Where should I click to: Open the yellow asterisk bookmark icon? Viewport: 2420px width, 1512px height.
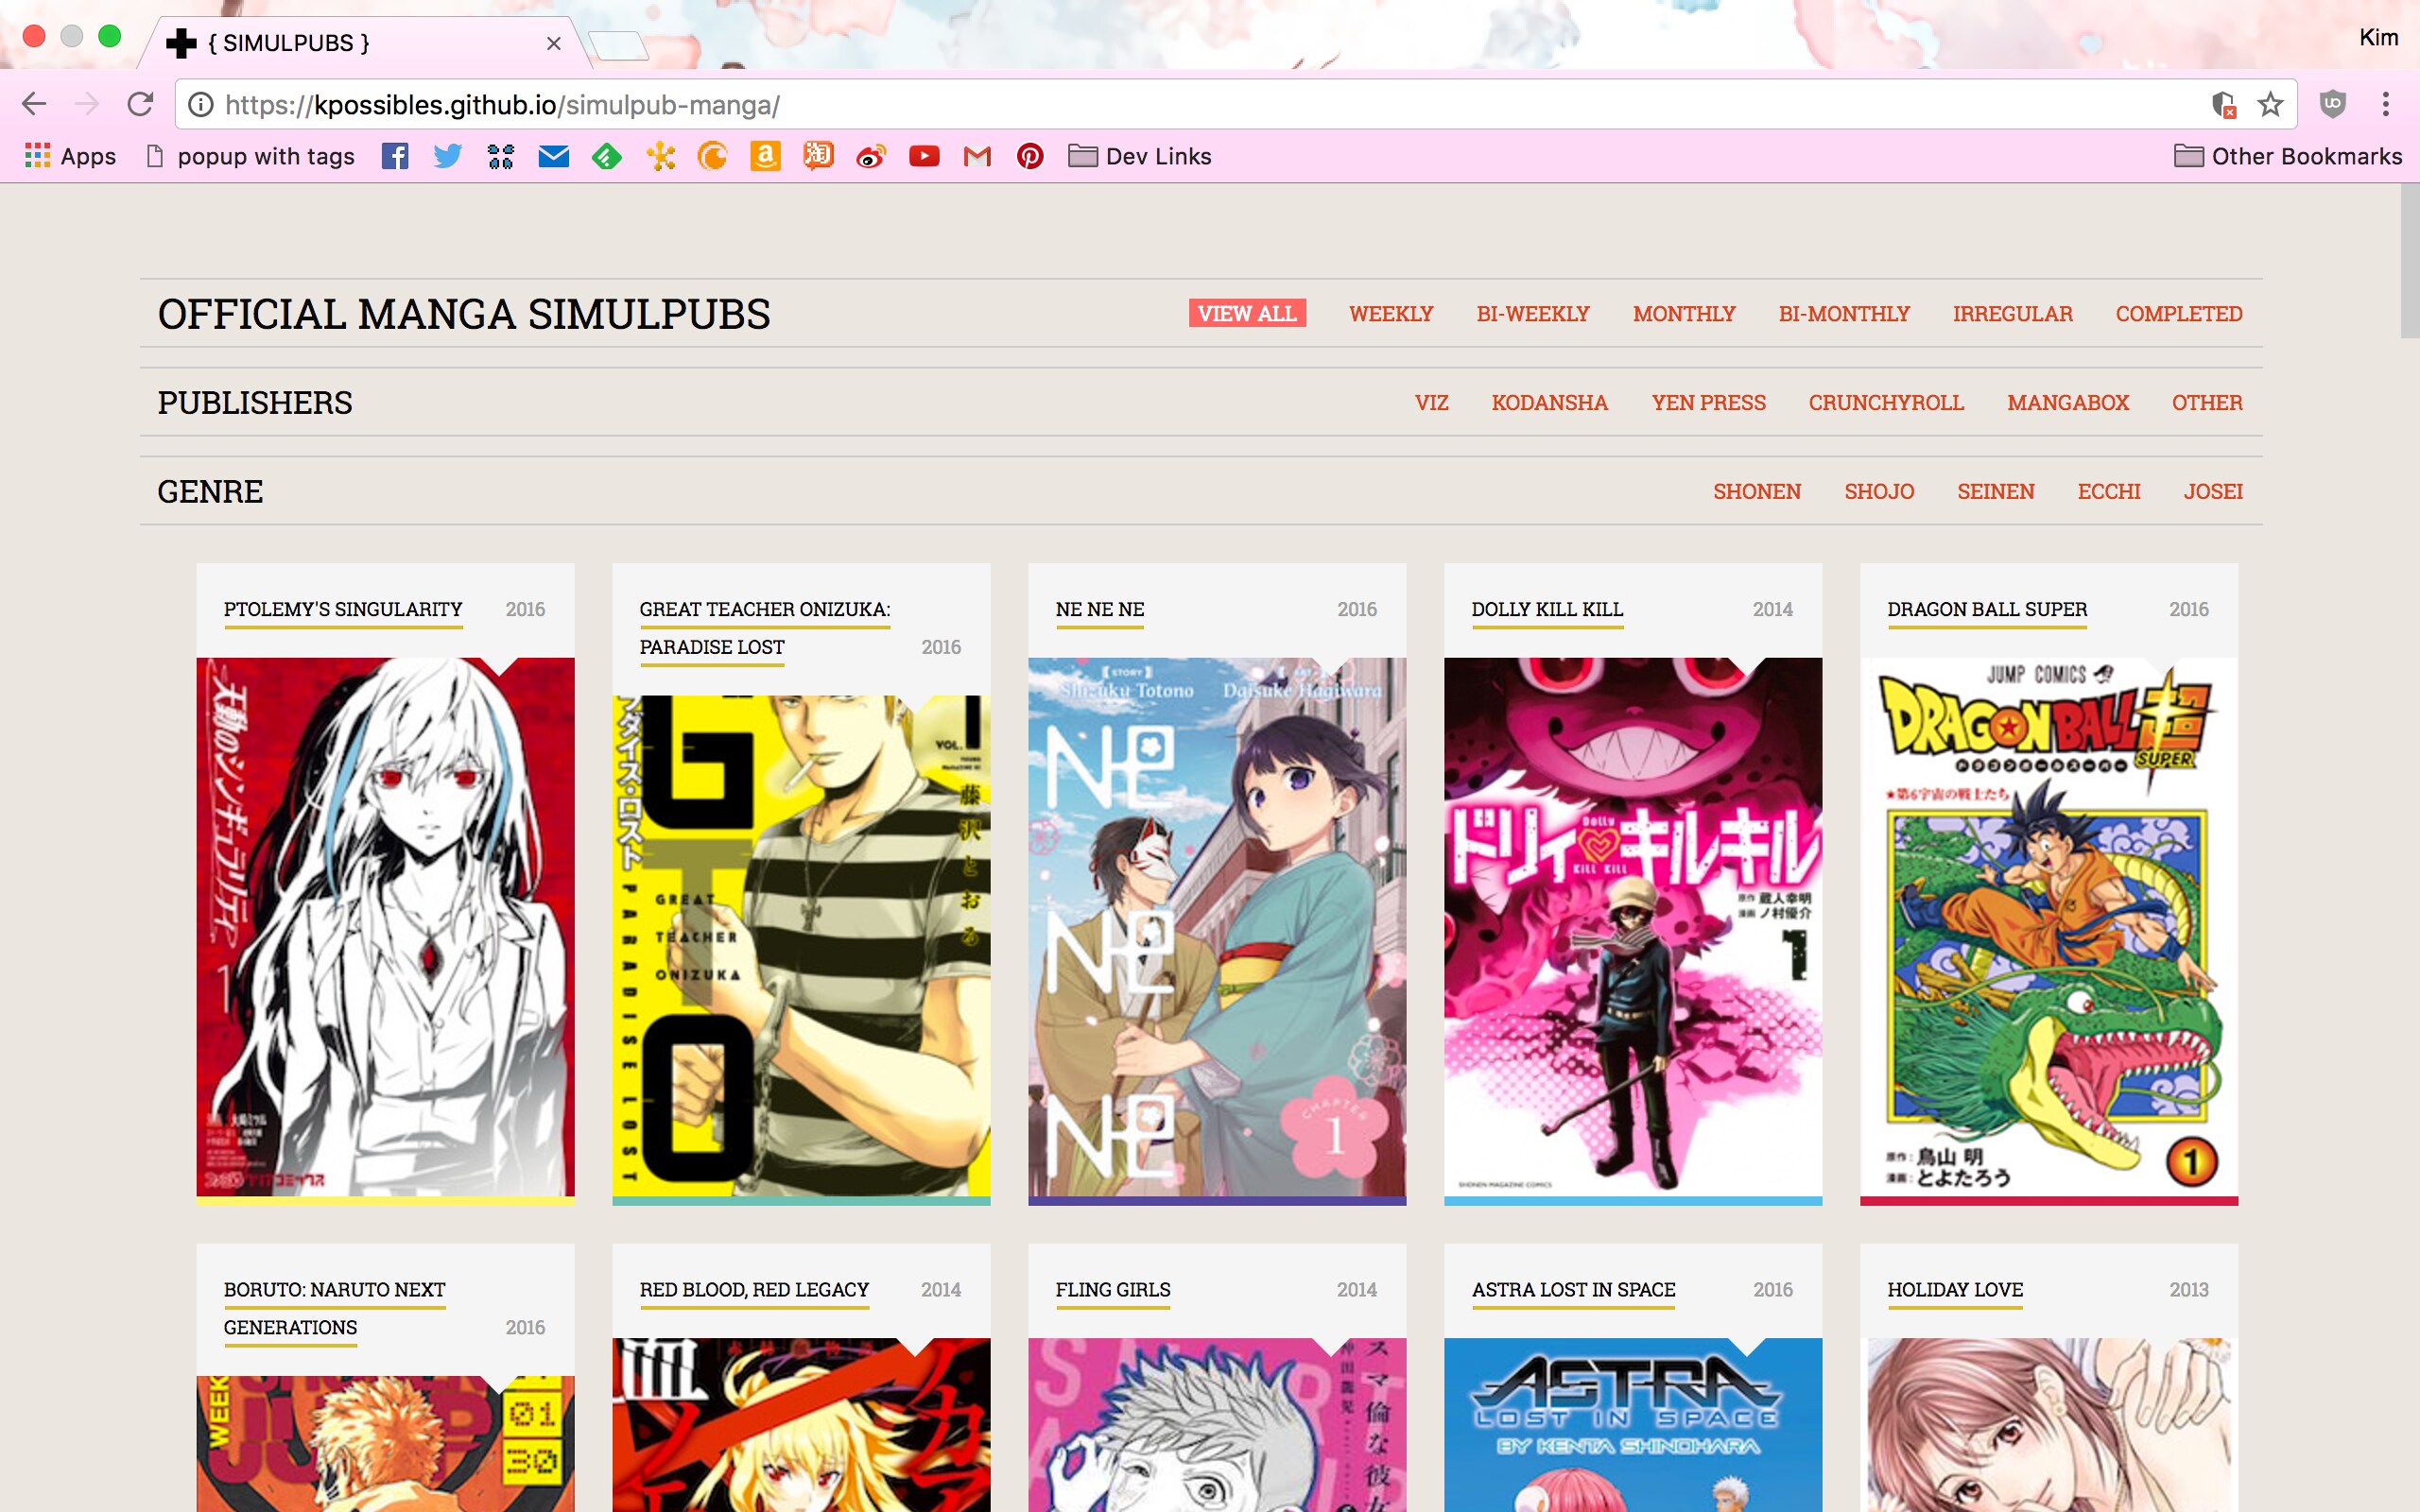660,156
